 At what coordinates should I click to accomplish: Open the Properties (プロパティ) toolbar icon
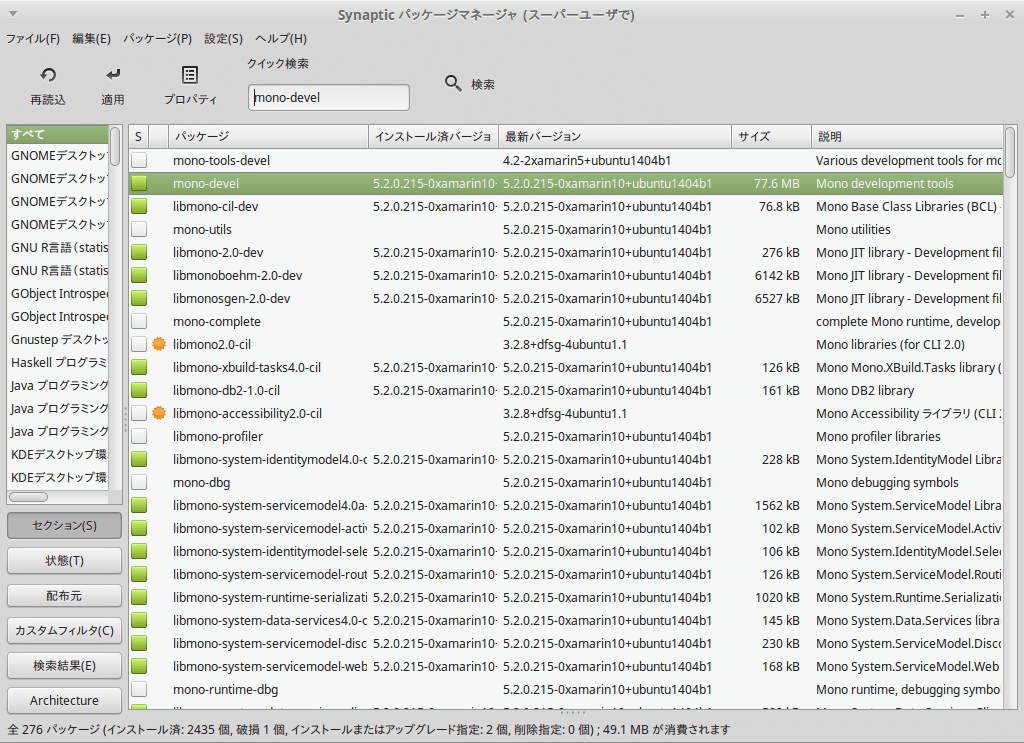[x=190, y=75]
